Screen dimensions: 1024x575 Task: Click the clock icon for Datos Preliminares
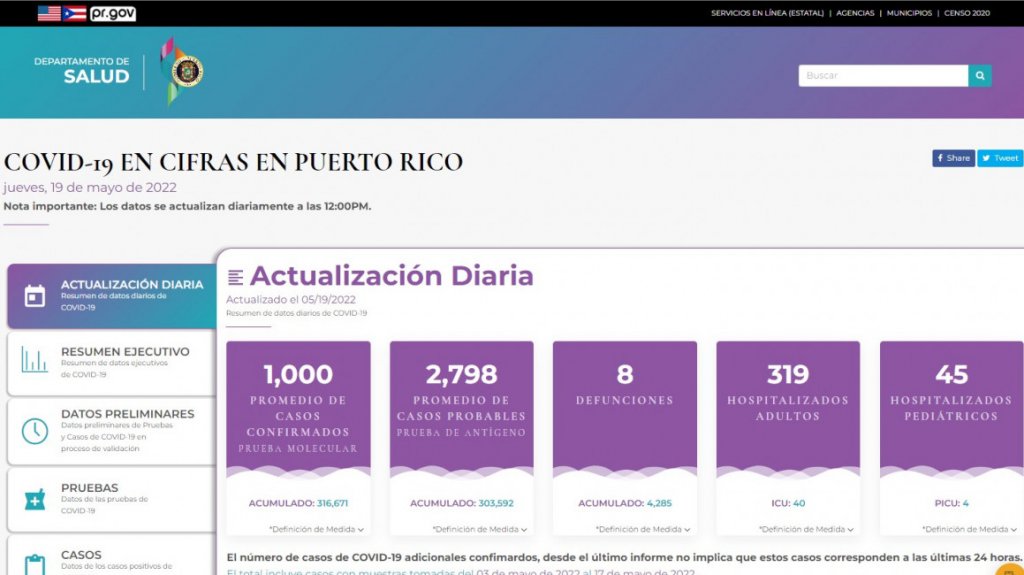(35, 430)
